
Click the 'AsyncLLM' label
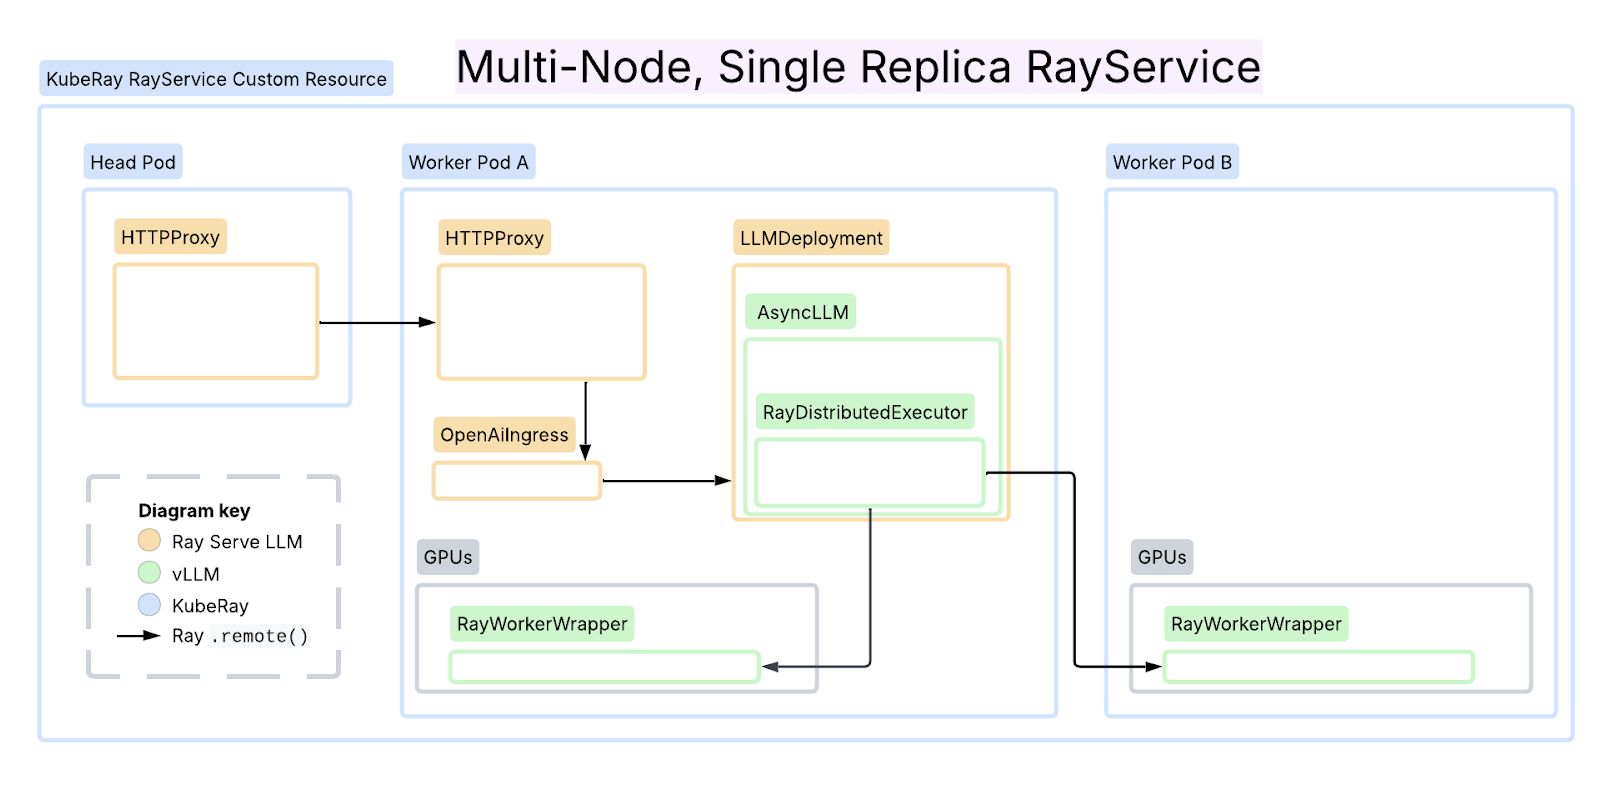[x=802, y=312]
